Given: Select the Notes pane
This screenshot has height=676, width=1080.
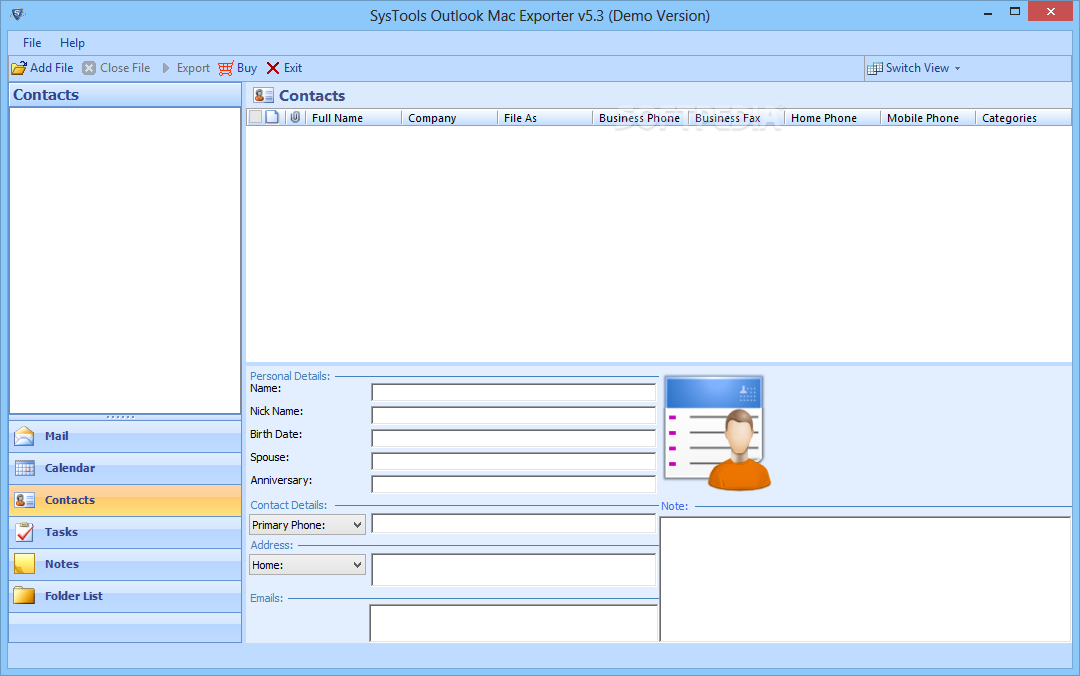Looking at the screenshot, I should (125, 564).
